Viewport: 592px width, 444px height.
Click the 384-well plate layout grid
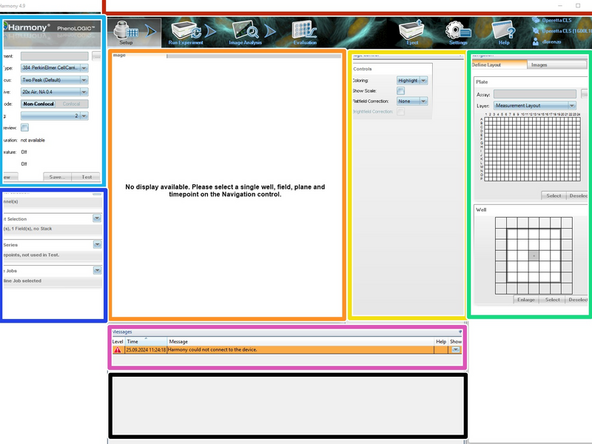tap(532, 149)
